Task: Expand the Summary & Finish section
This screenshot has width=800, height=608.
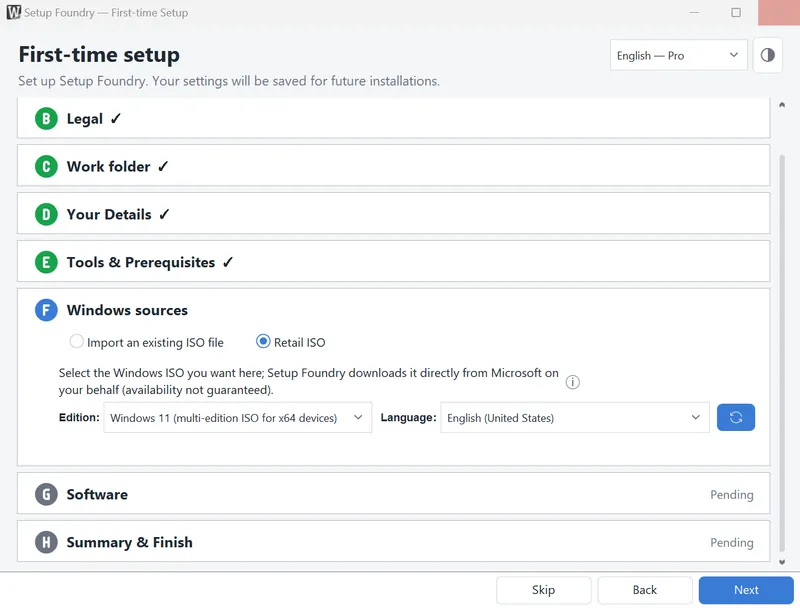Action: point(393,541)
